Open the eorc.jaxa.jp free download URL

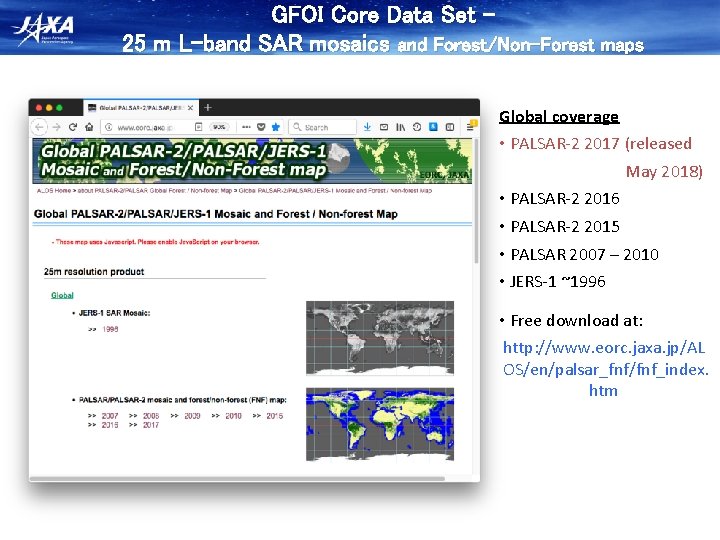click(x=605, y=369)
